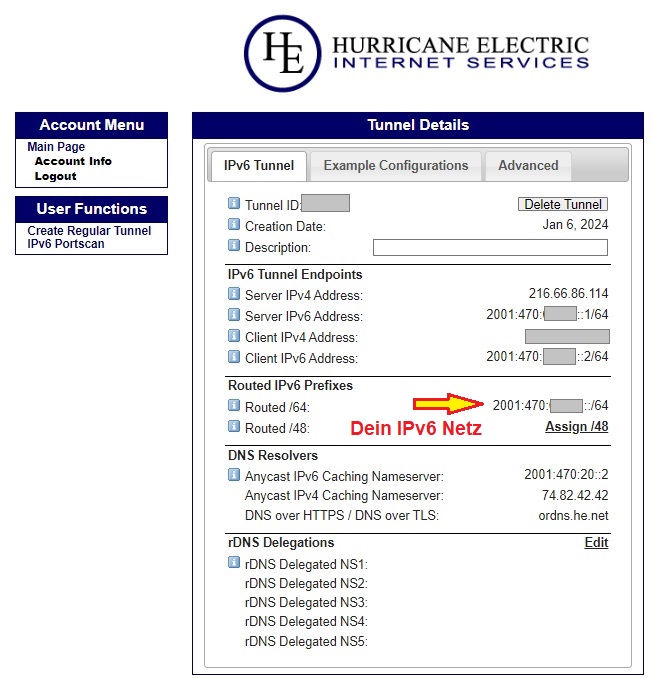653x678 pixels.
Task: Focus the Description text field
Action: pos(490,247)
